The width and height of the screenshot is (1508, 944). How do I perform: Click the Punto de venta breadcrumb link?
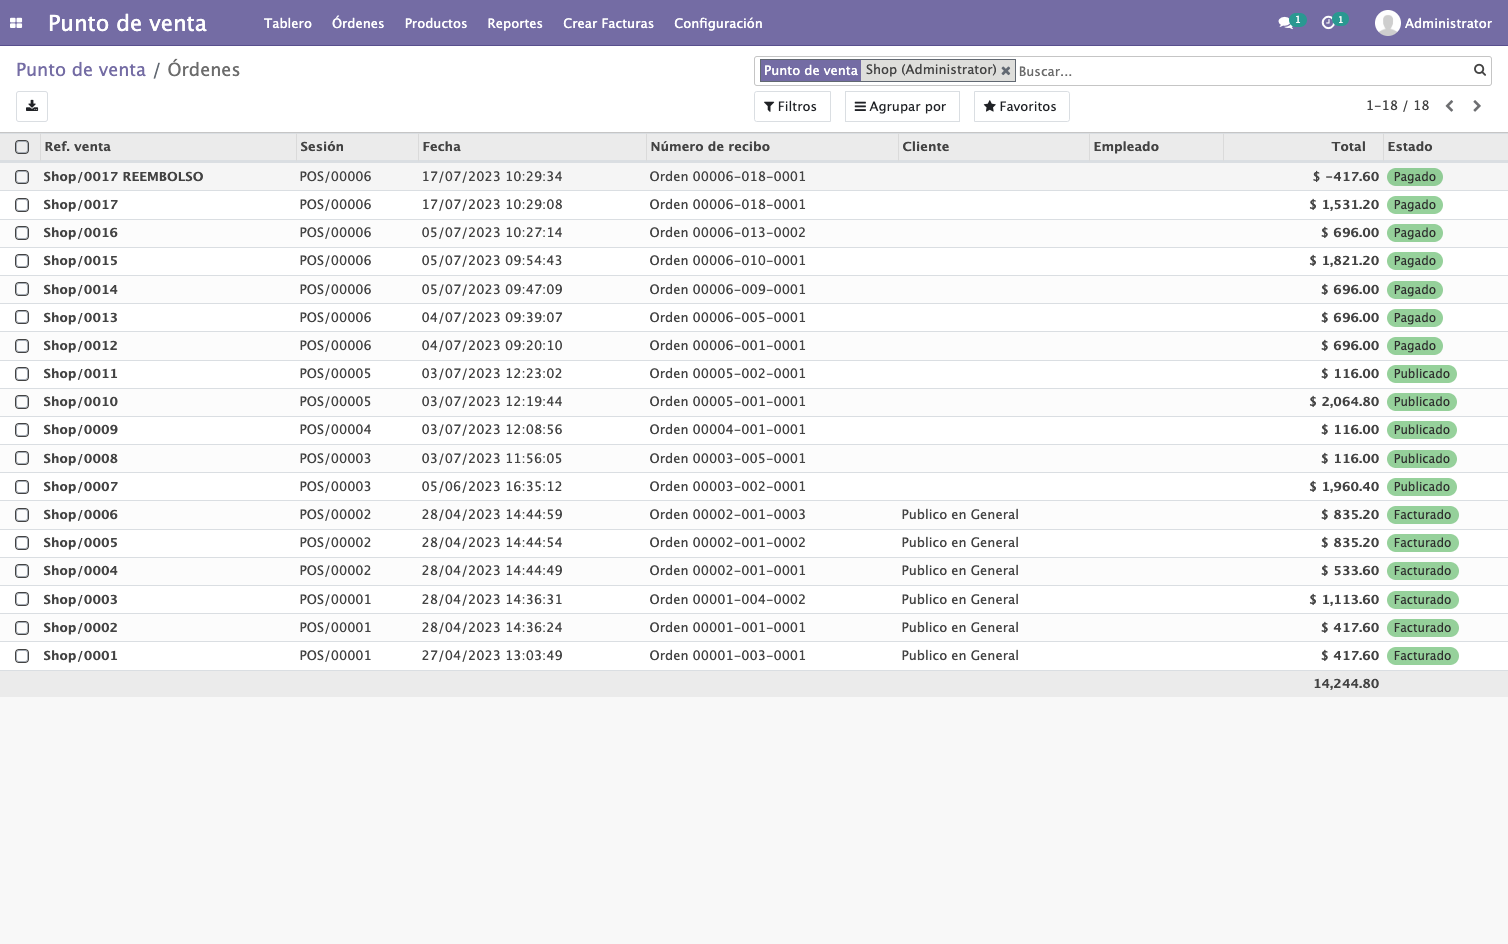81,70
